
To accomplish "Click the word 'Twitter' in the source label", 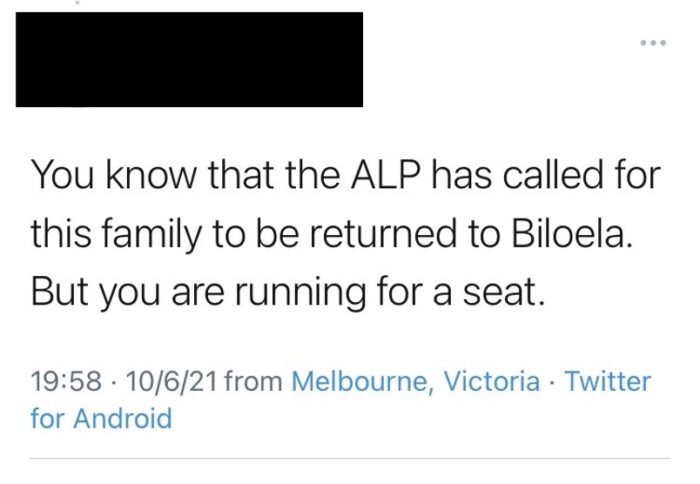I will point(608,381).
